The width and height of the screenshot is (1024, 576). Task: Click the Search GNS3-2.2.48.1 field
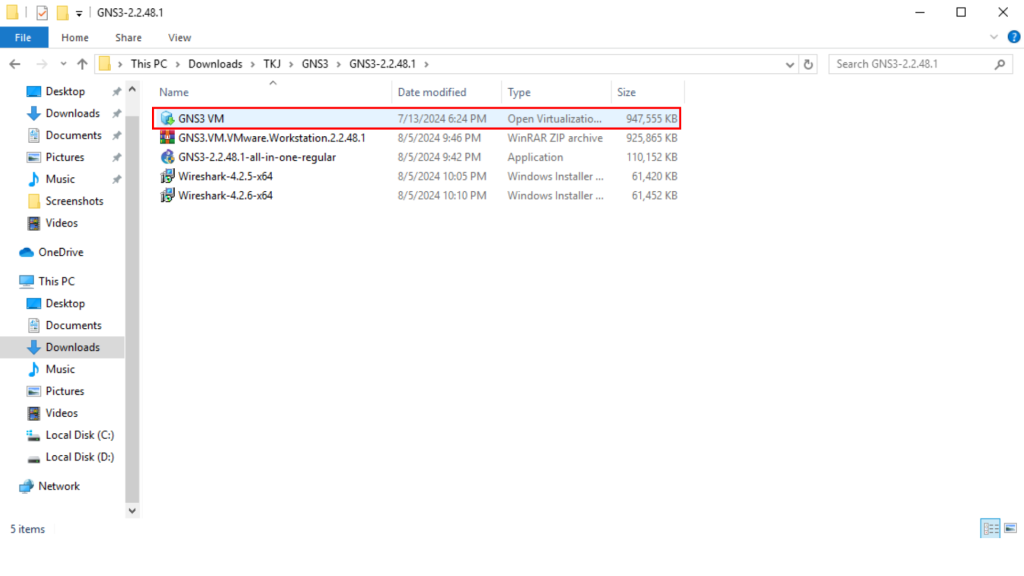[912, 64]
